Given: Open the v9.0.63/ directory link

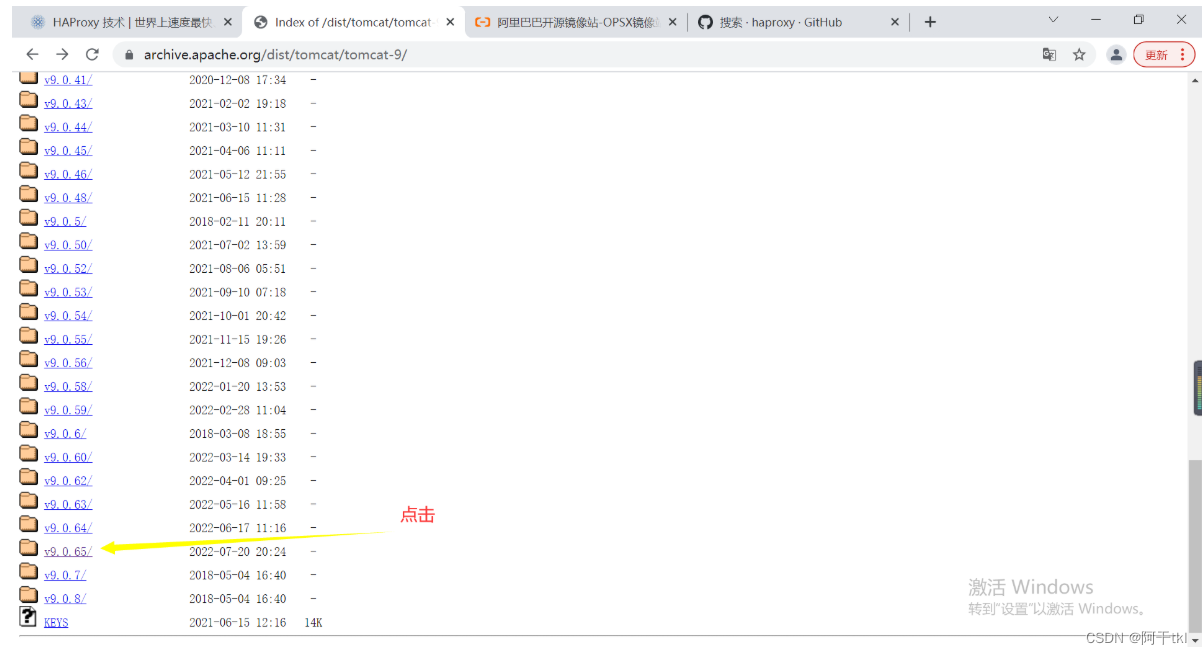Looking at the screenshot, I should click(68, 505).
